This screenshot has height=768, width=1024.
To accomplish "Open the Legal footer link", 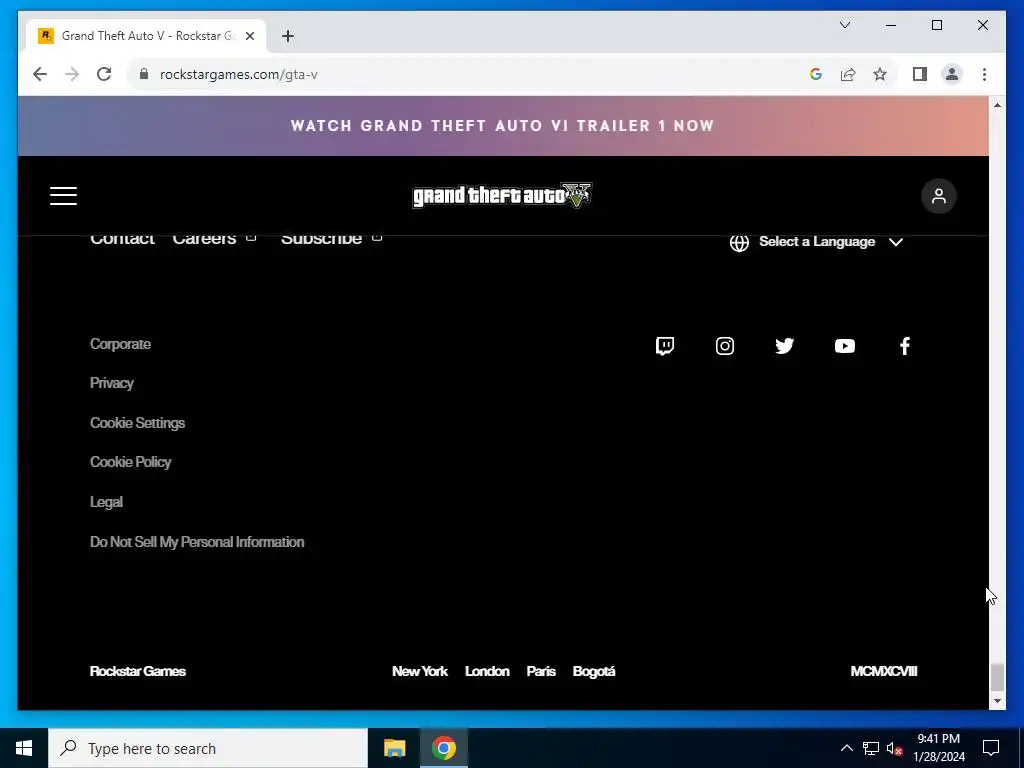I will tap(106, 502).
